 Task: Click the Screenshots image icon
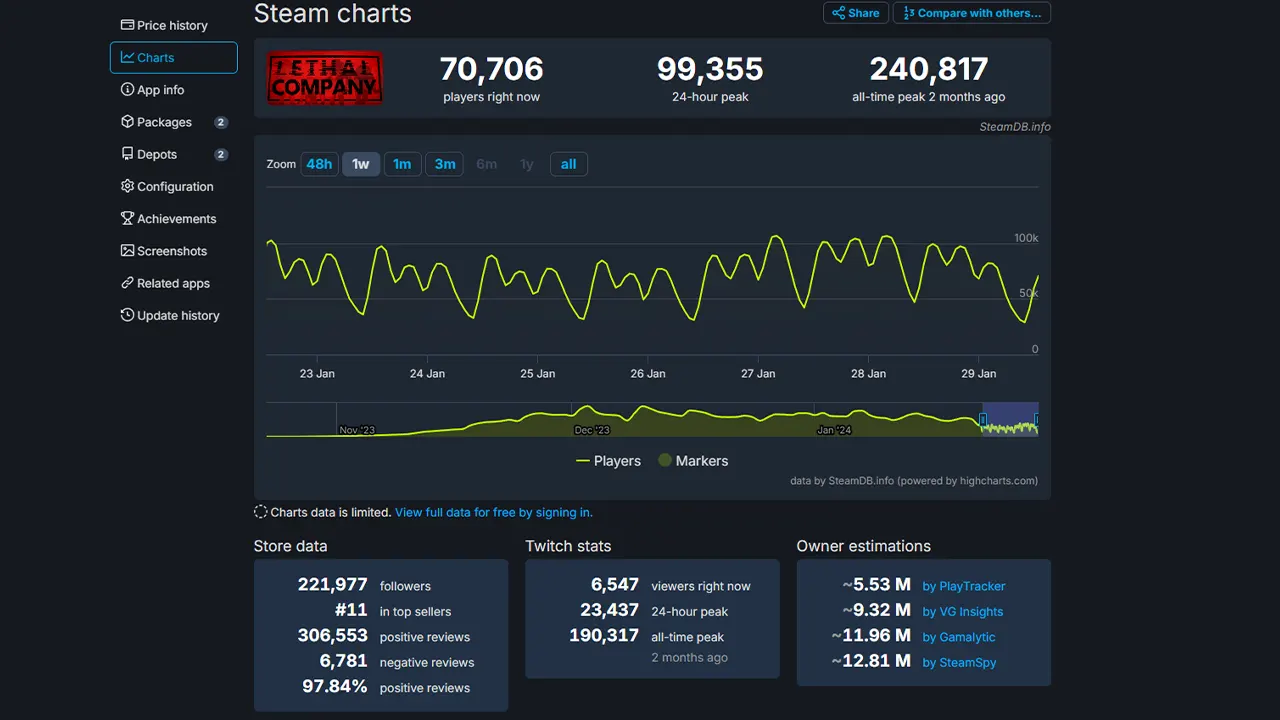click(x=127, y=250)
